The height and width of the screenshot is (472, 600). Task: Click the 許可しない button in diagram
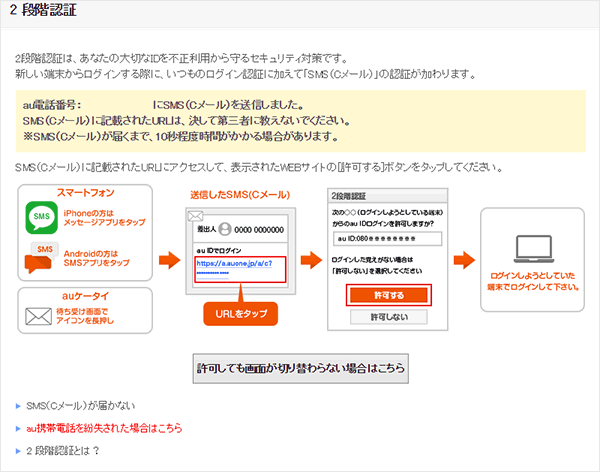click(x=389, y=317)
